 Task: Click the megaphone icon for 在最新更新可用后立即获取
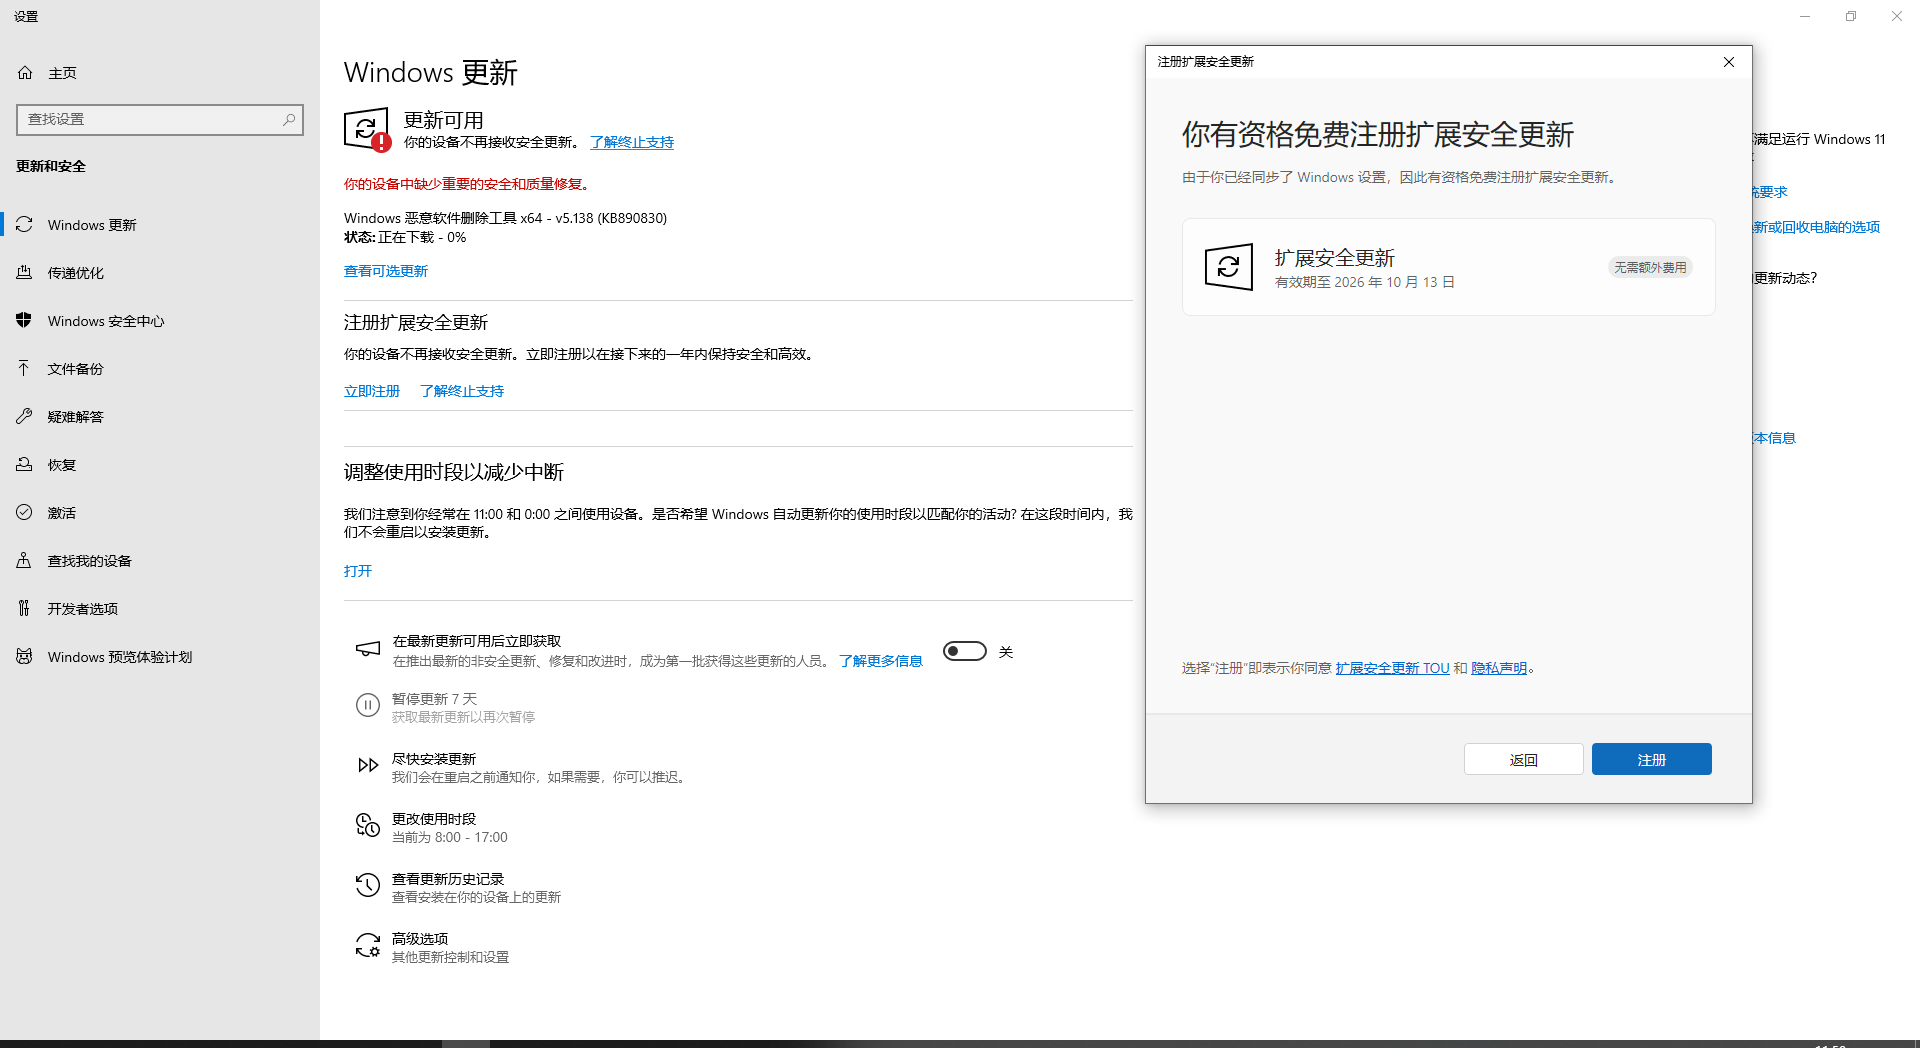click(368, 649)
